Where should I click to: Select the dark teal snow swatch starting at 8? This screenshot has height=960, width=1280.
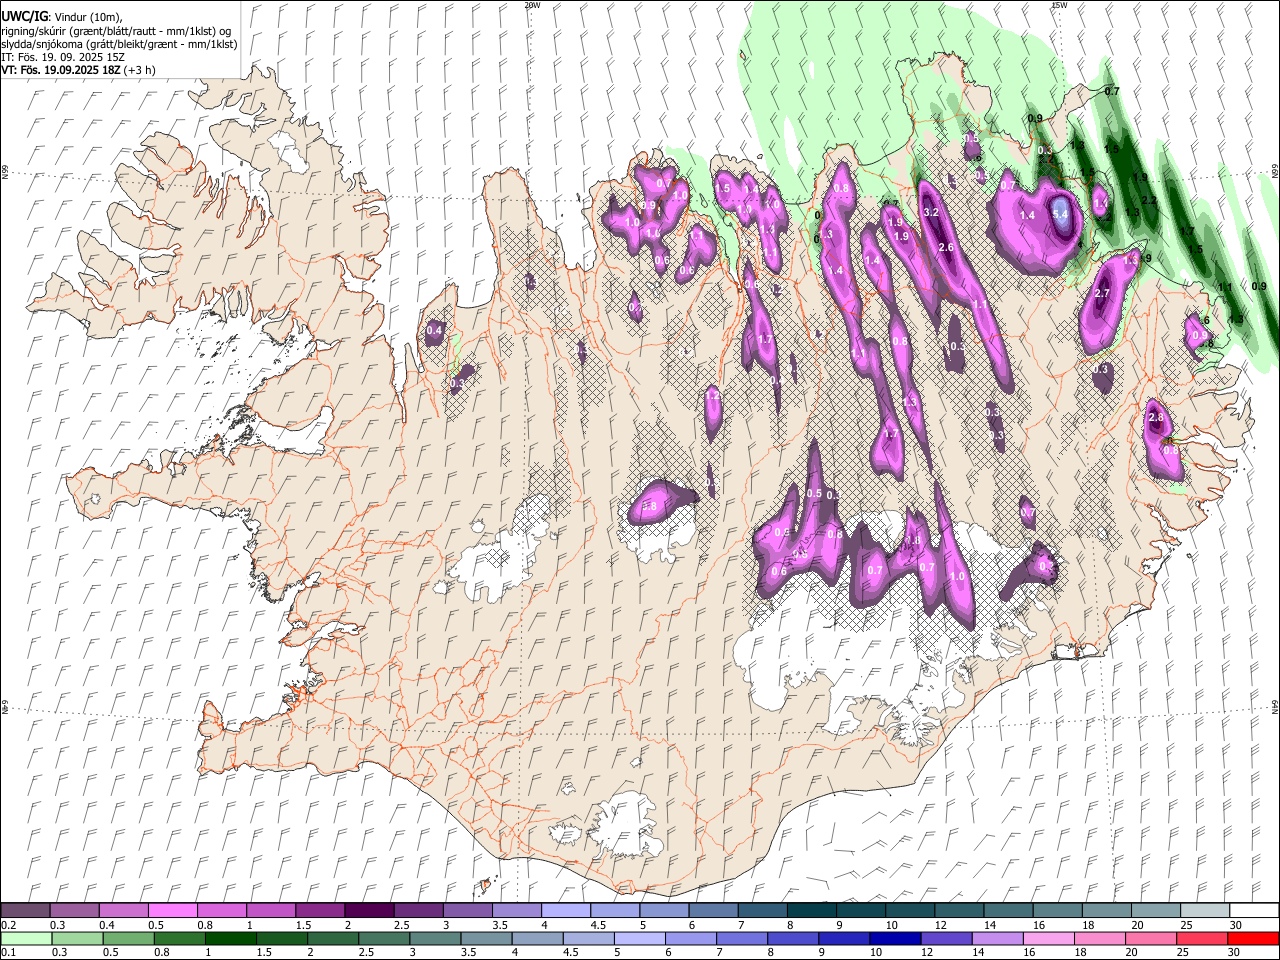pyautogui.click(x=810, y=911)
